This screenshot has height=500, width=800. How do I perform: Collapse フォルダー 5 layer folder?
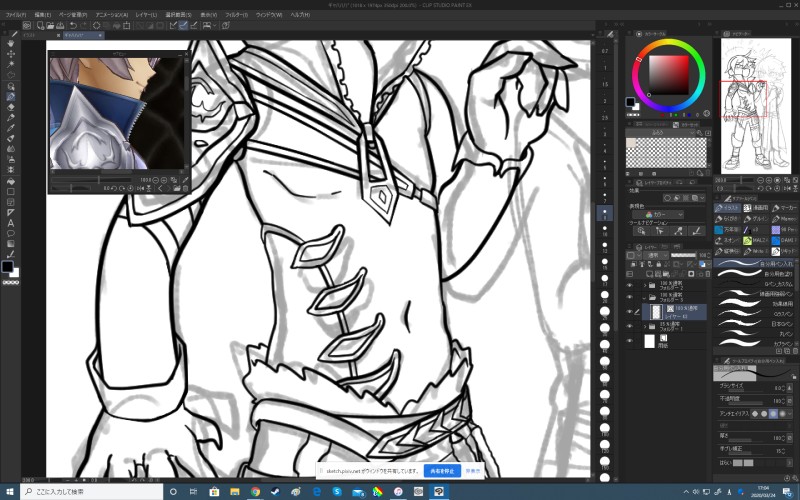644,297
